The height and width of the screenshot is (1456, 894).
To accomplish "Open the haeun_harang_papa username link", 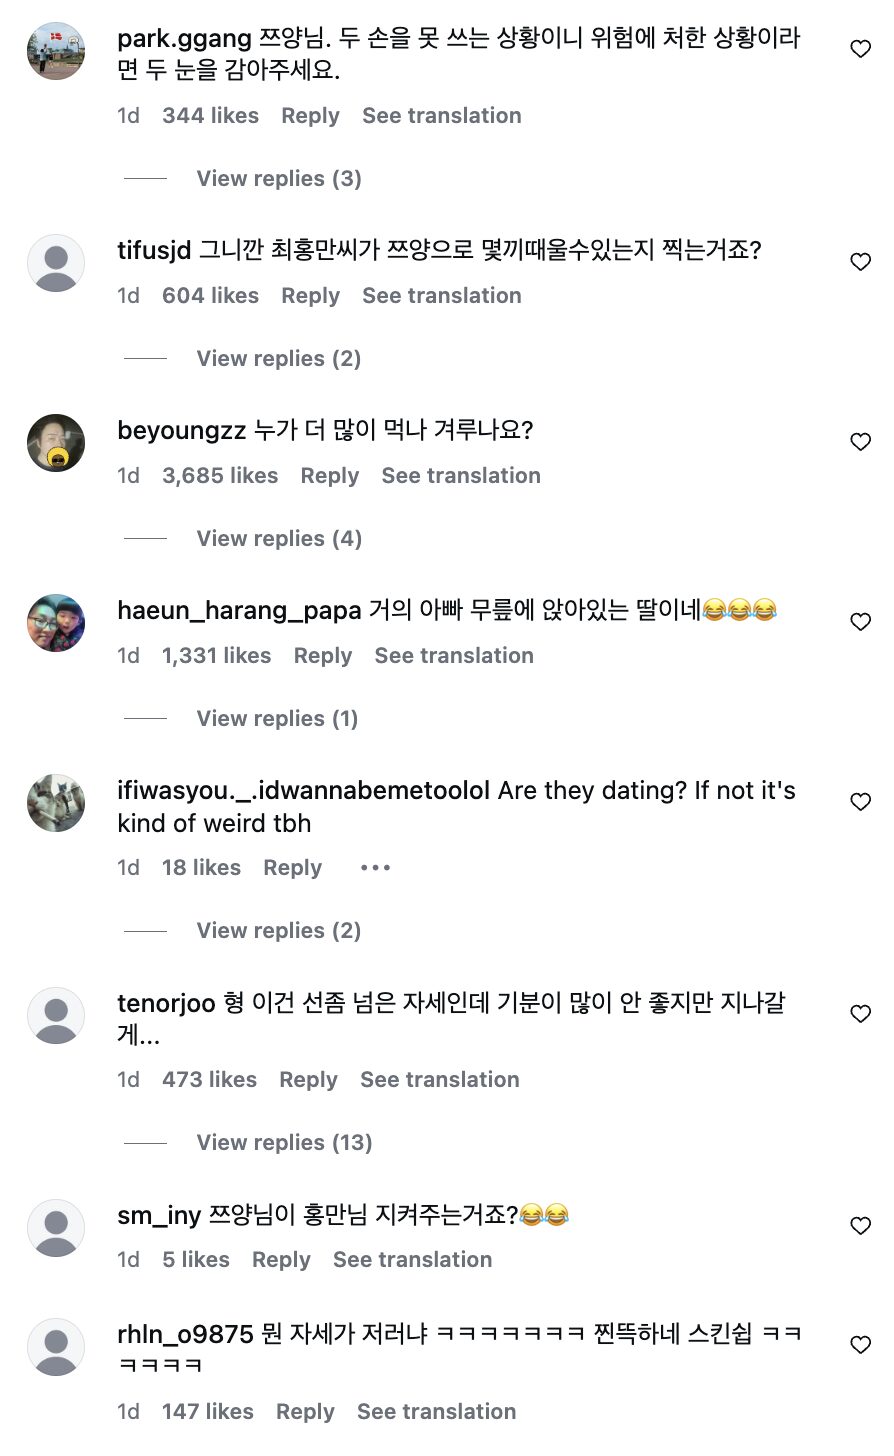I will pos(239,610).
